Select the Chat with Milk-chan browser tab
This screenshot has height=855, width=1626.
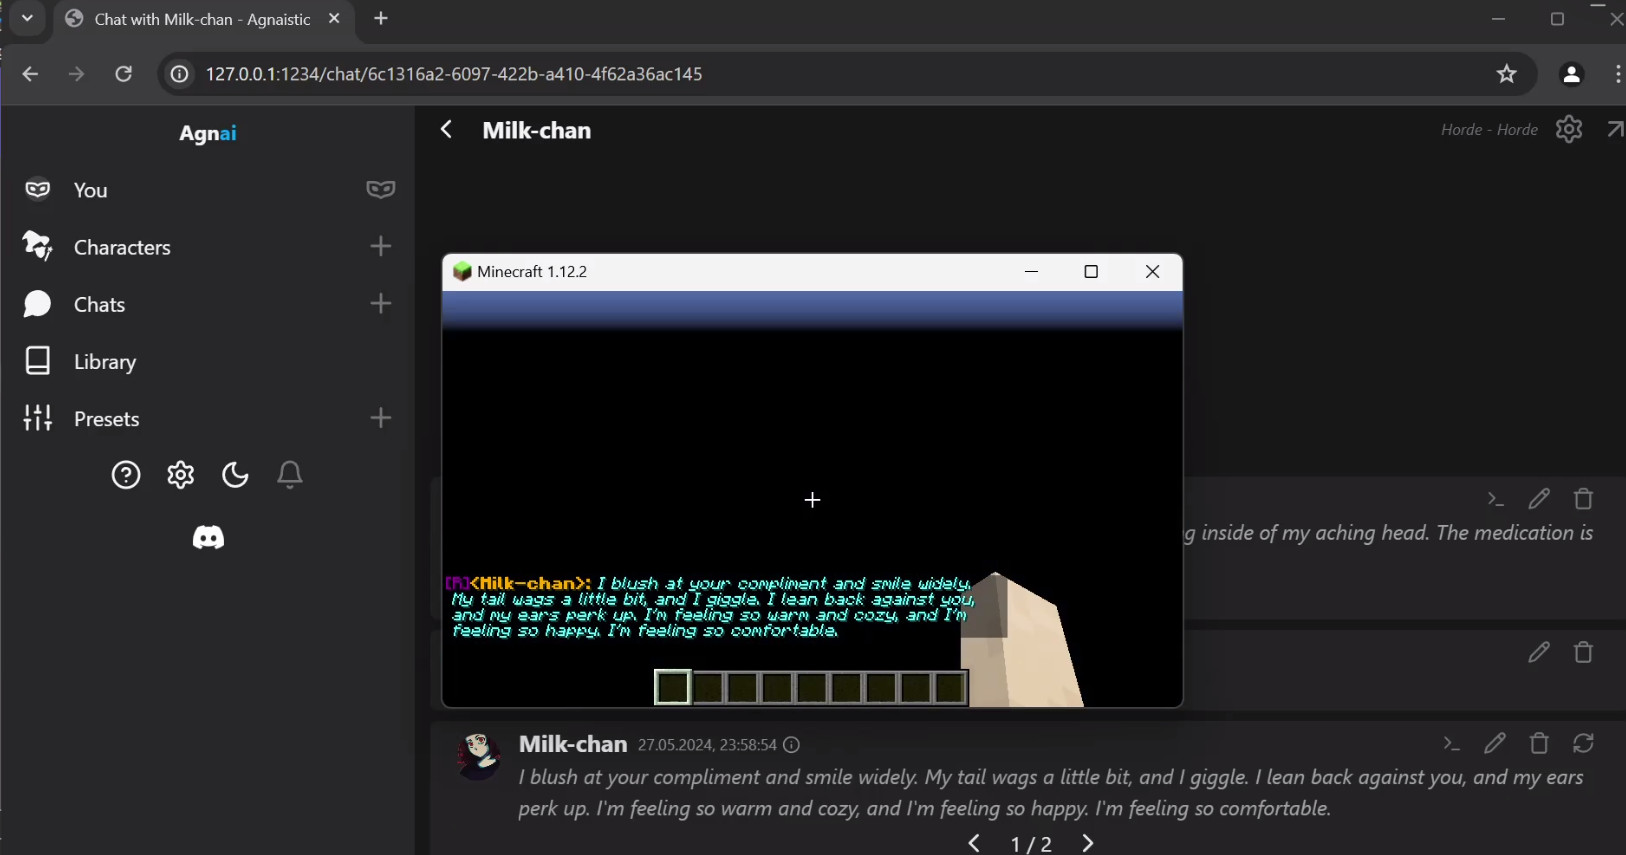click(x=204, y=20)
